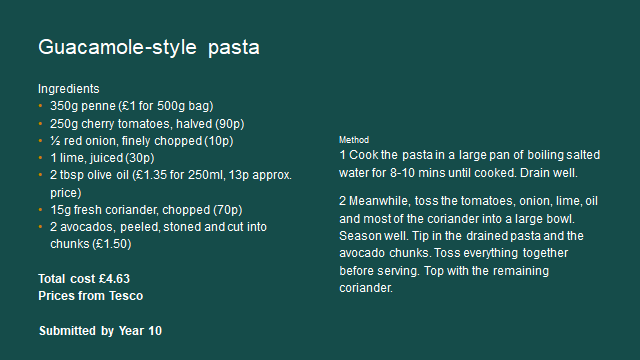Select step 1 Cook the pasta paragraph

pos(469,164)
